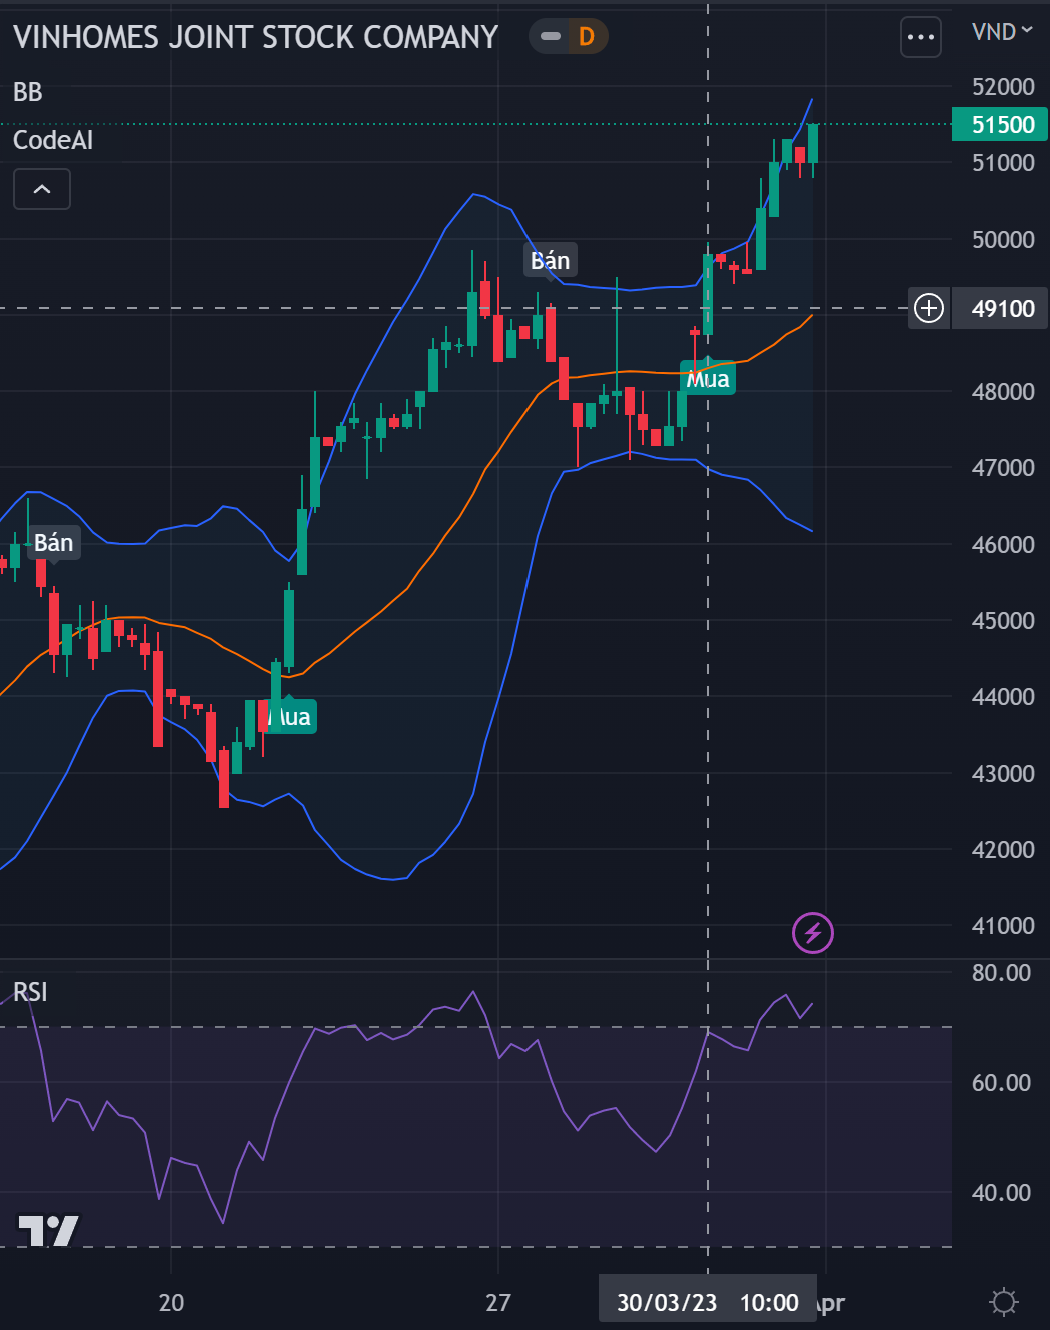Click the plus icon beside 49100
Viewport: 1050px width, 1330px height.
[929, 308]
